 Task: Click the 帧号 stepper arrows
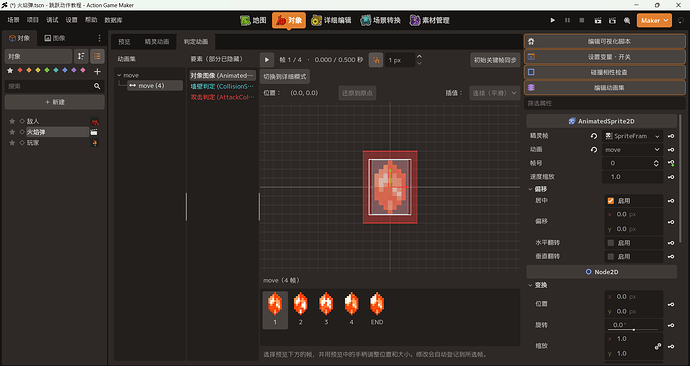[x=656, y=163]
